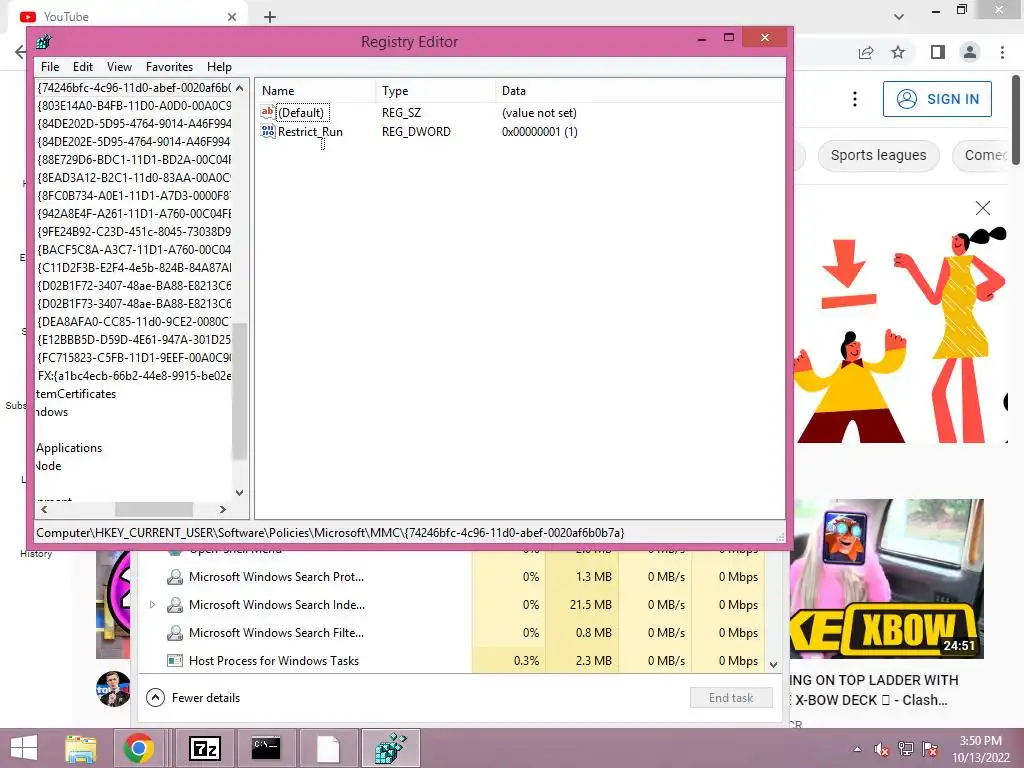Screen dimensions: 1024x768
Task: Select the Restrict_Run registry value
Action: (310, 132)
